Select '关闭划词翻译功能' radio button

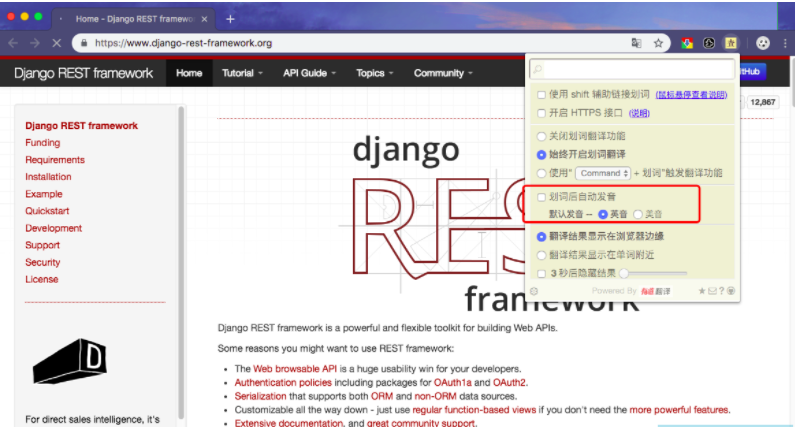[x=541, y=136]
